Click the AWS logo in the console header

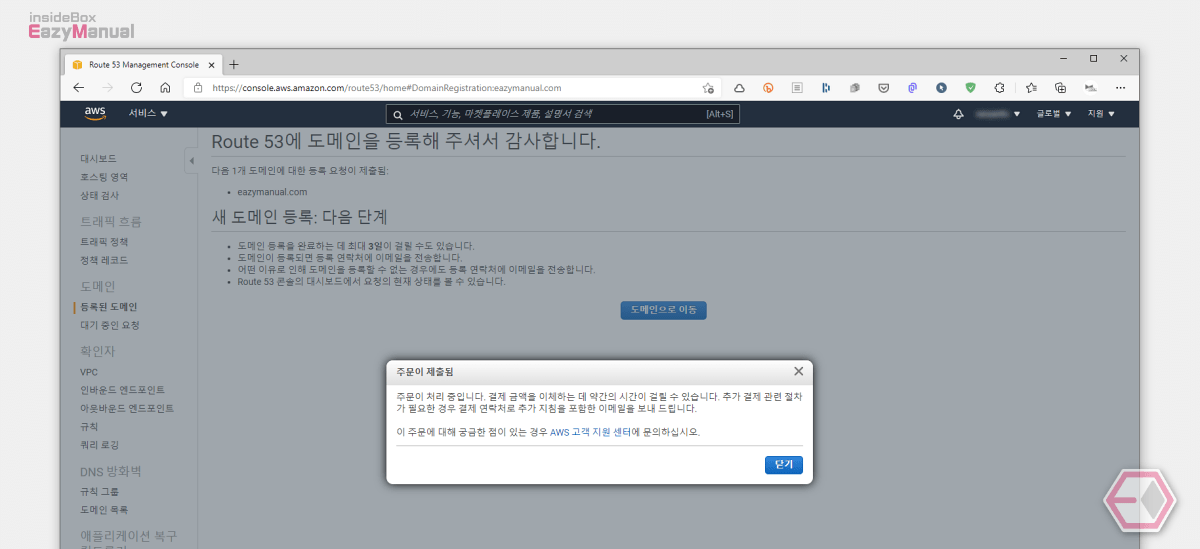pyautogui.click(x=95, y=113)
